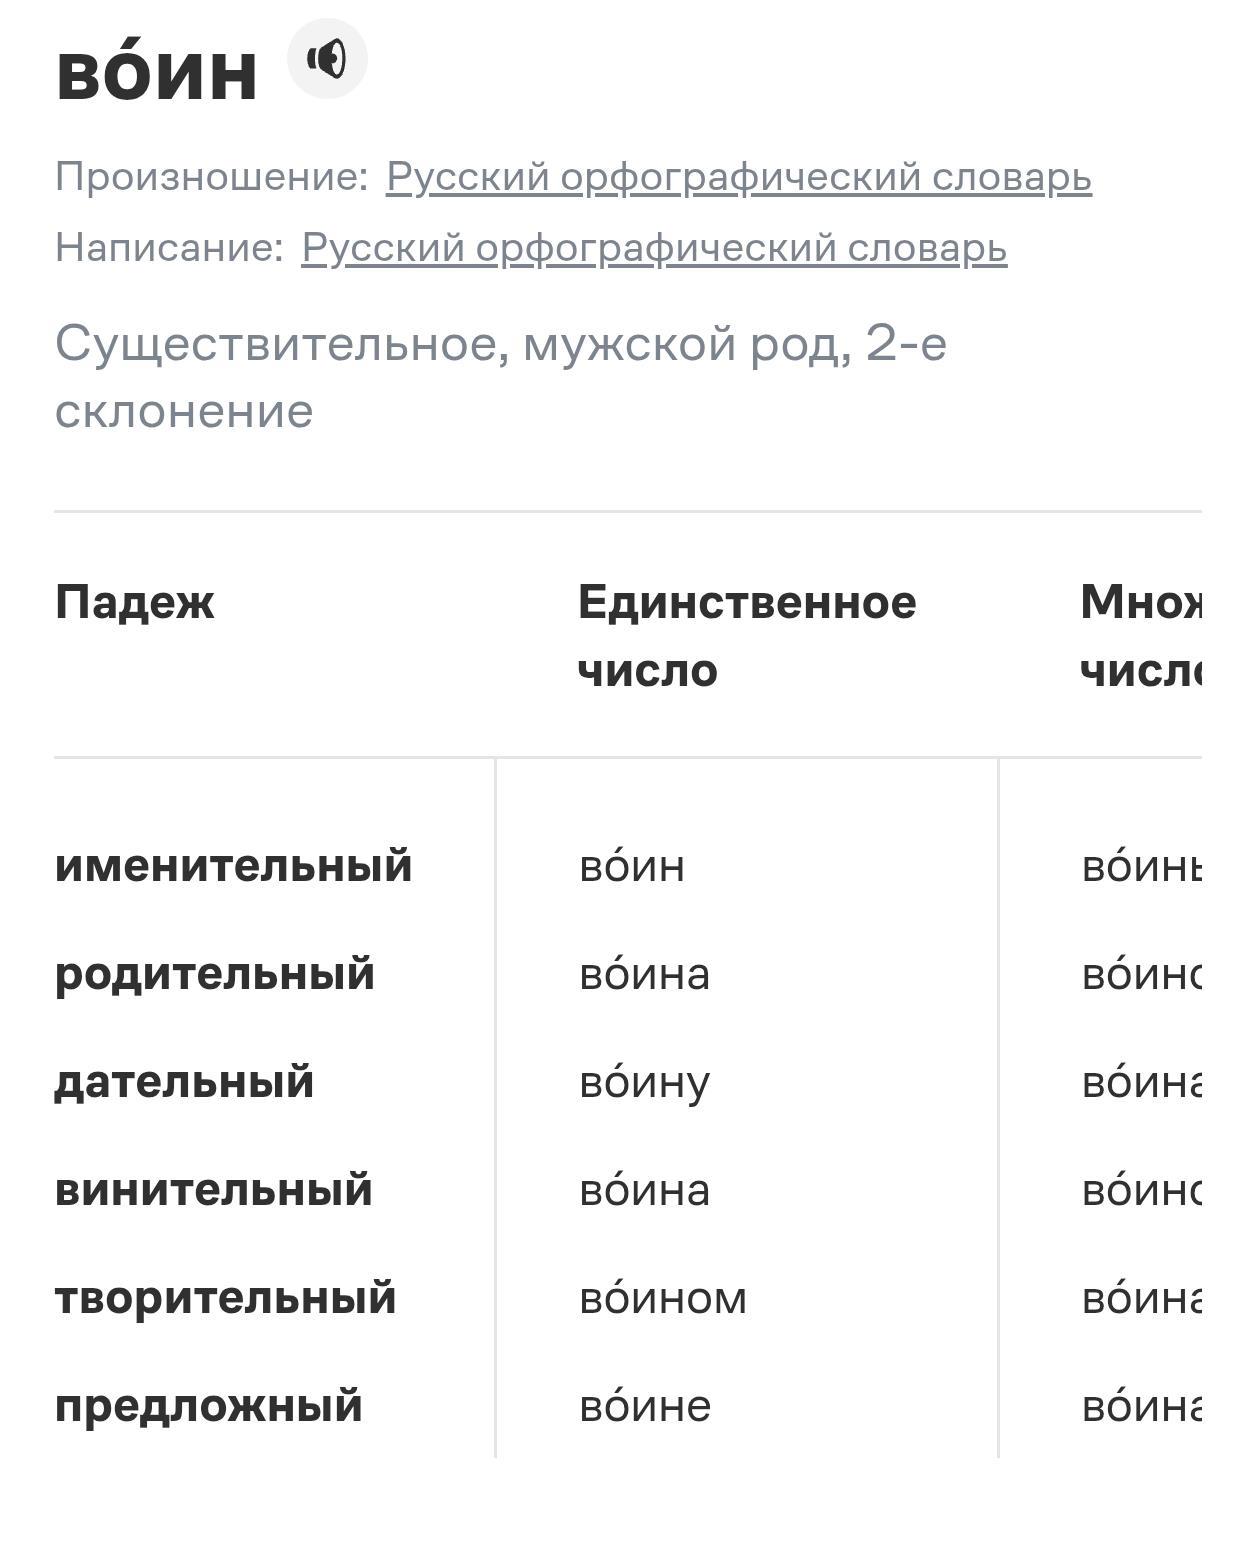Viewport: 1256px width, 1545px height.
Task: Select the Единственное число column header
Action: tap(746, 635)
